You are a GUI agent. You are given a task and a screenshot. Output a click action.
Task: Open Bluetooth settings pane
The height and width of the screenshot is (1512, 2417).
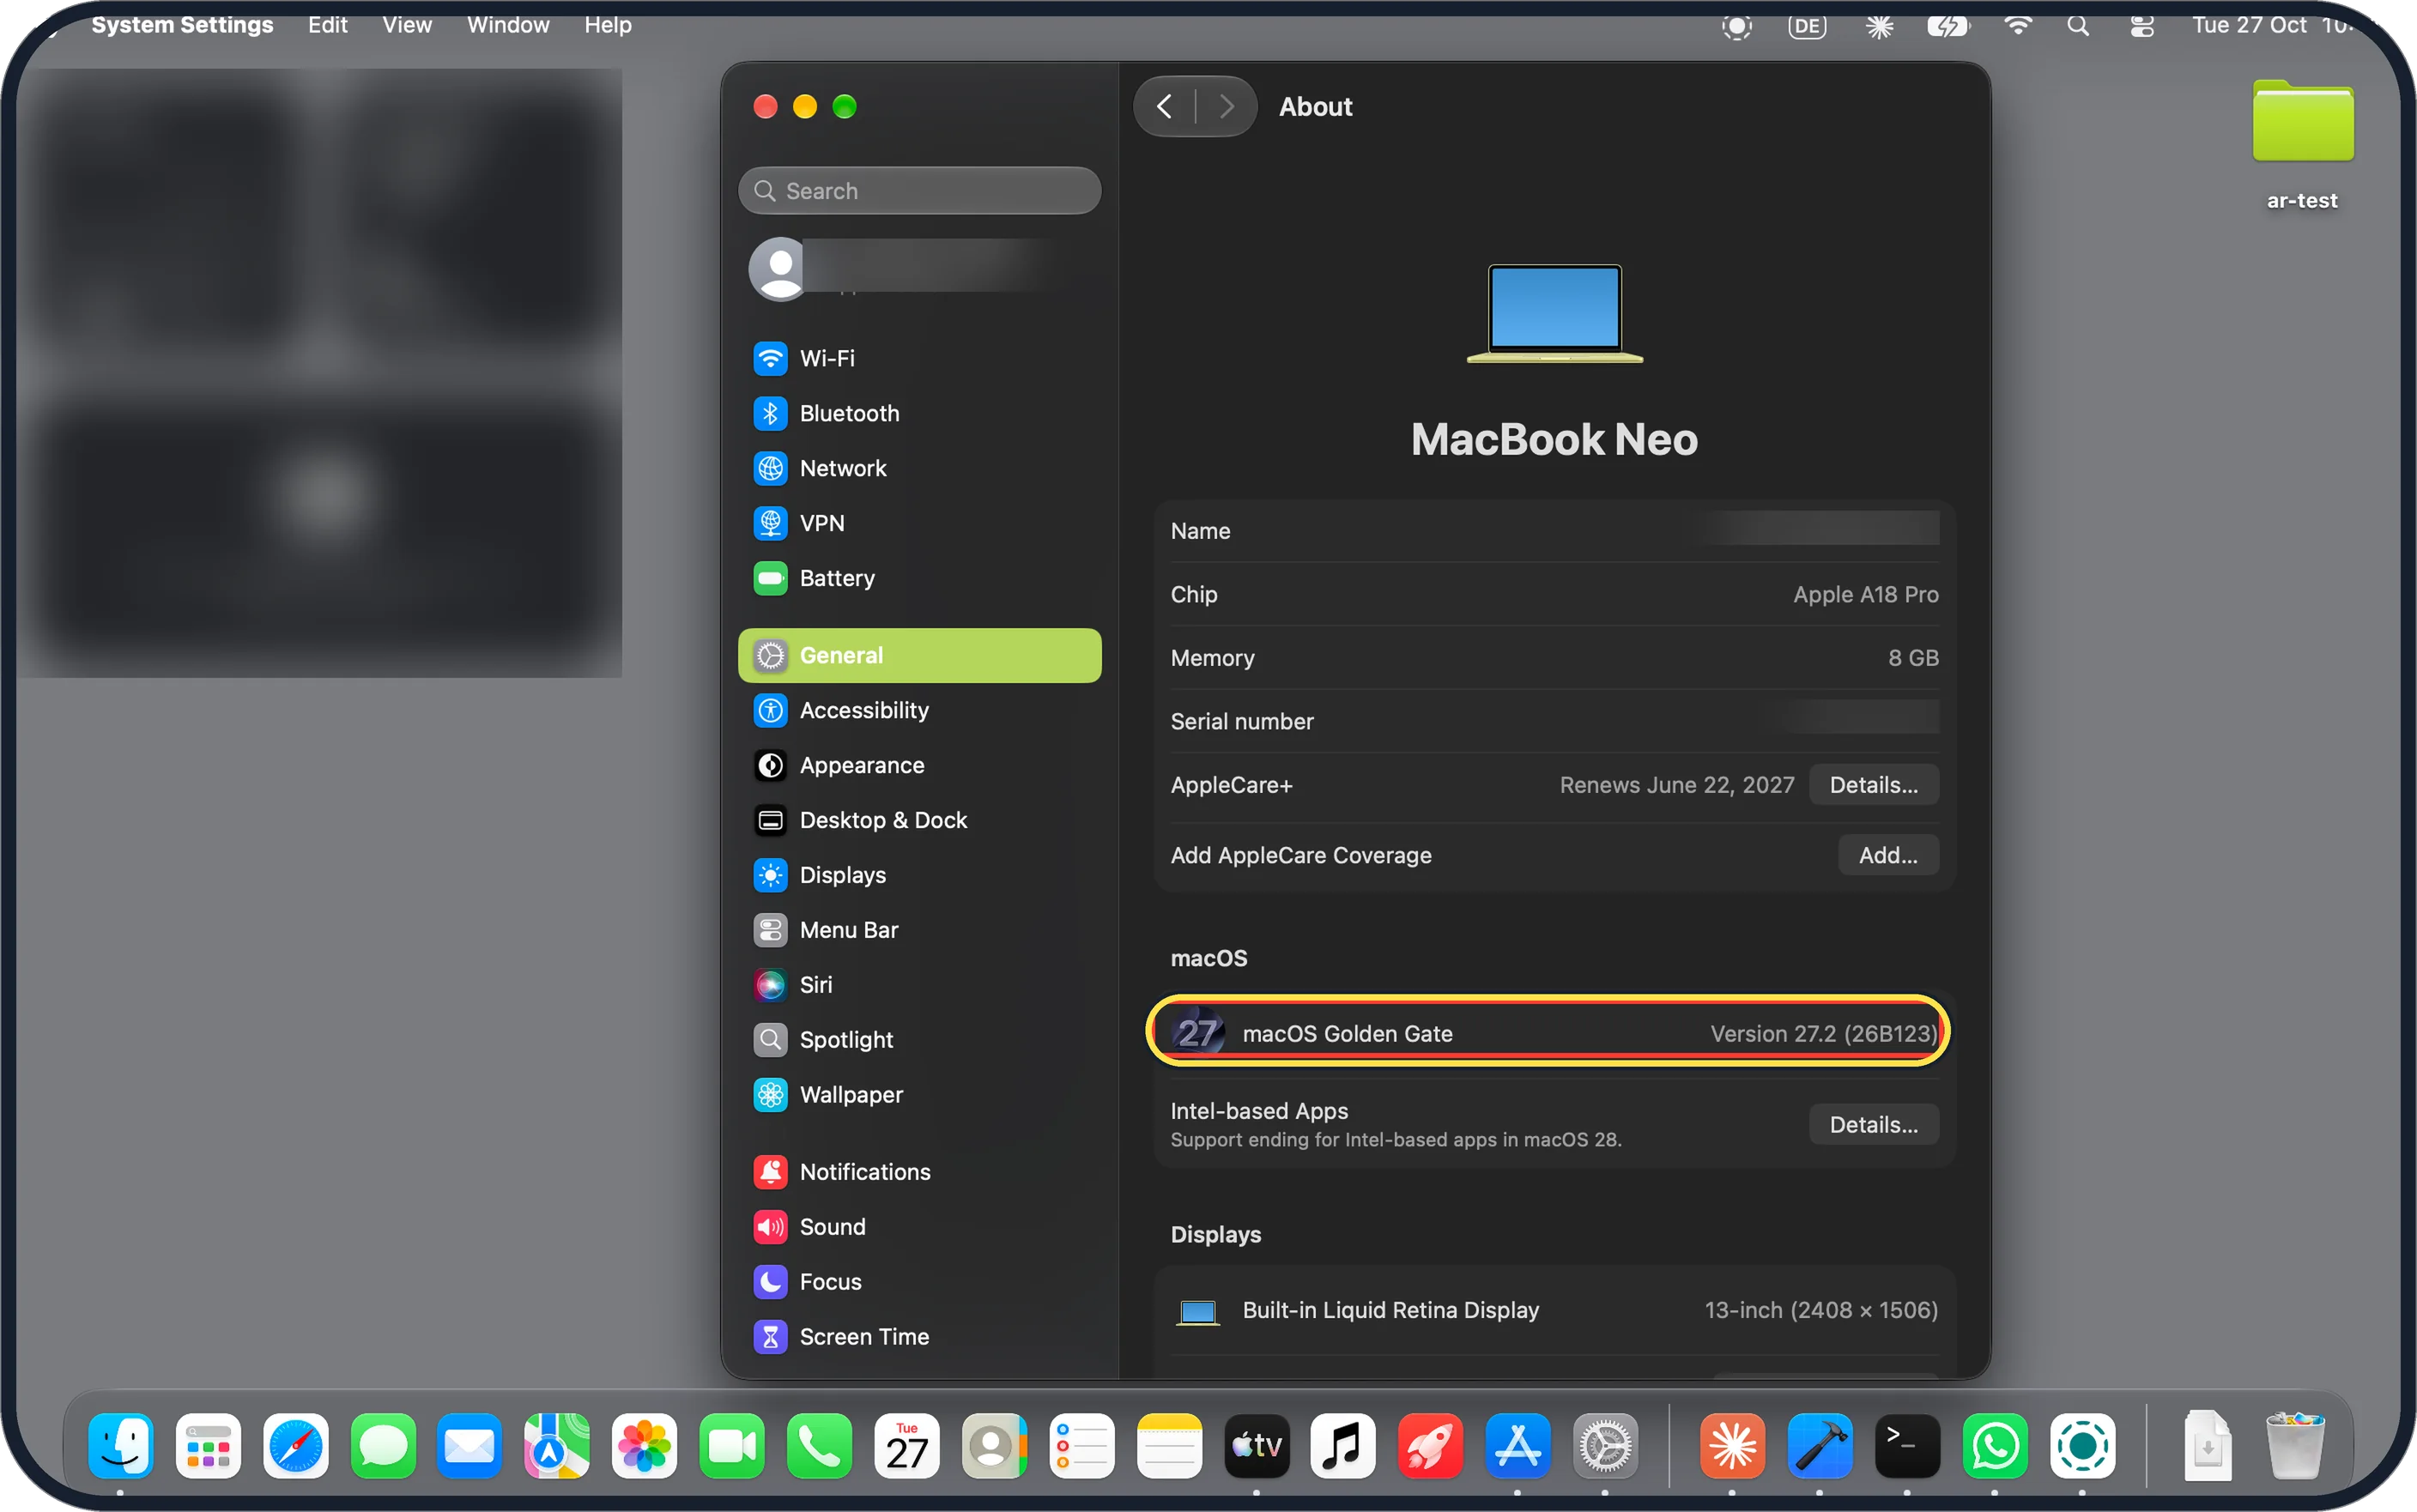pos(919,413)
